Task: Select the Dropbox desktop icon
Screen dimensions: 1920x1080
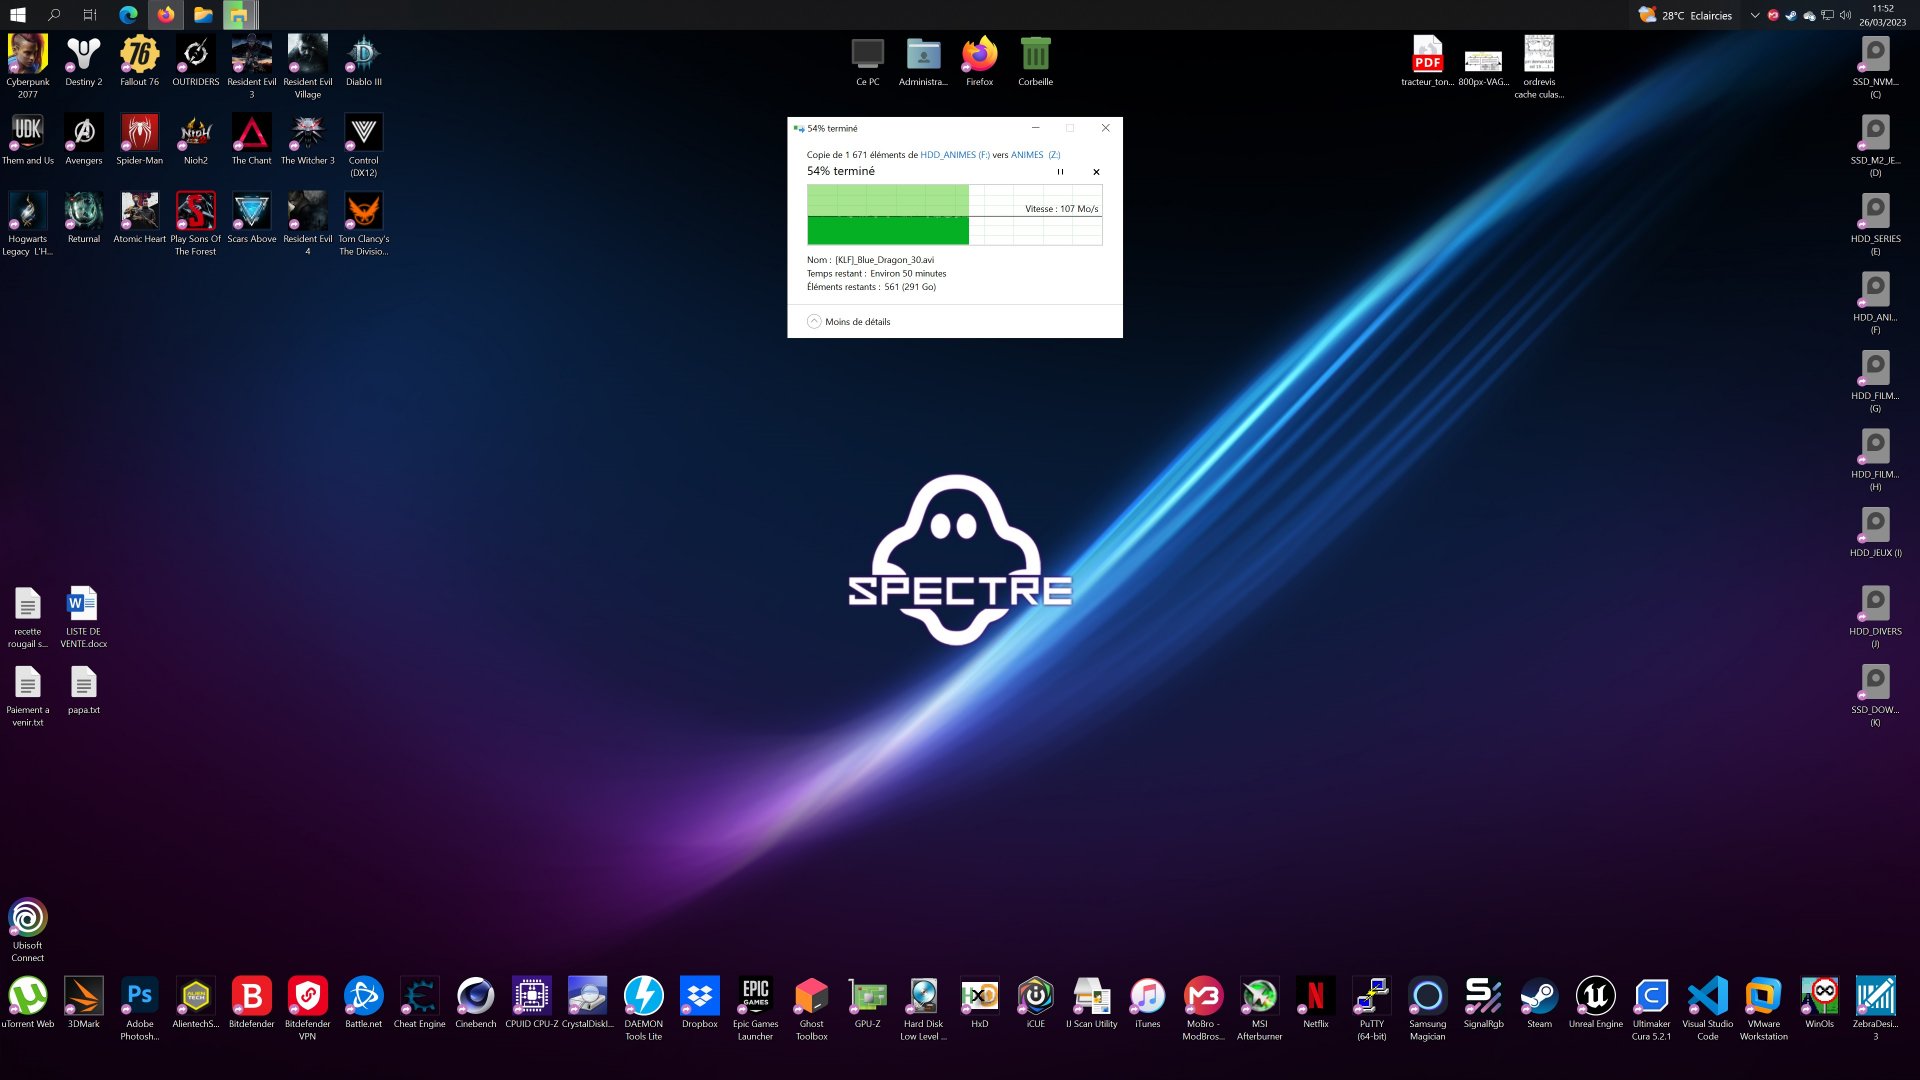Action: click(x=700, y=1002)
